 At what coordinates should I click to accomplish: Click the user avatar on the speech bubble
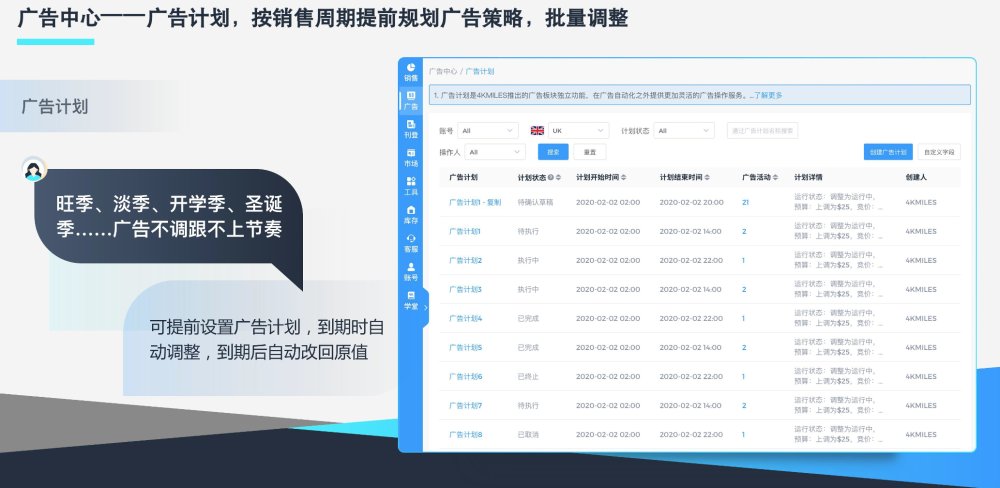click(33, 170)
